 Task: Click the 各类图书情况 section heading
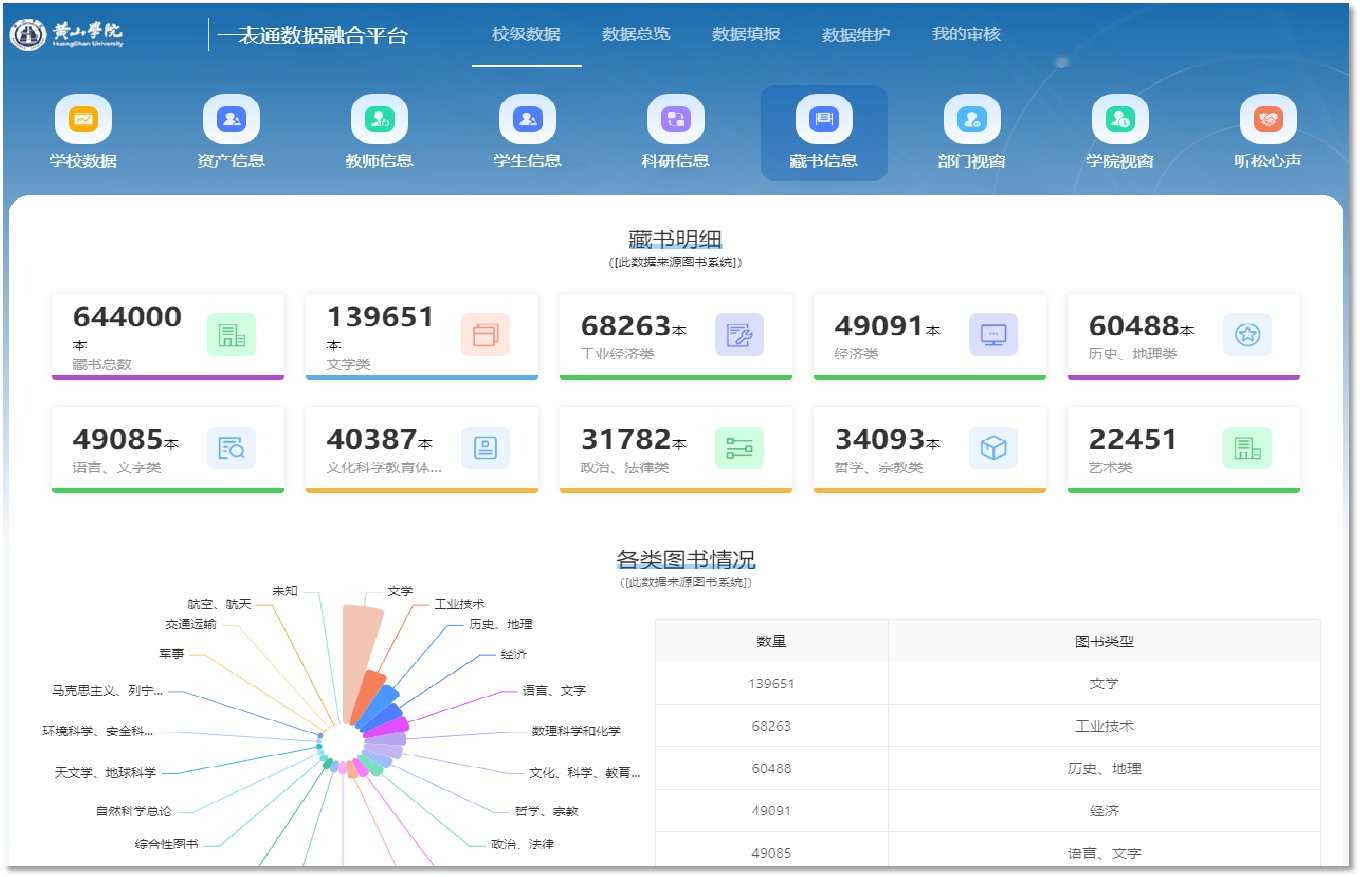(x=685, y=559)
